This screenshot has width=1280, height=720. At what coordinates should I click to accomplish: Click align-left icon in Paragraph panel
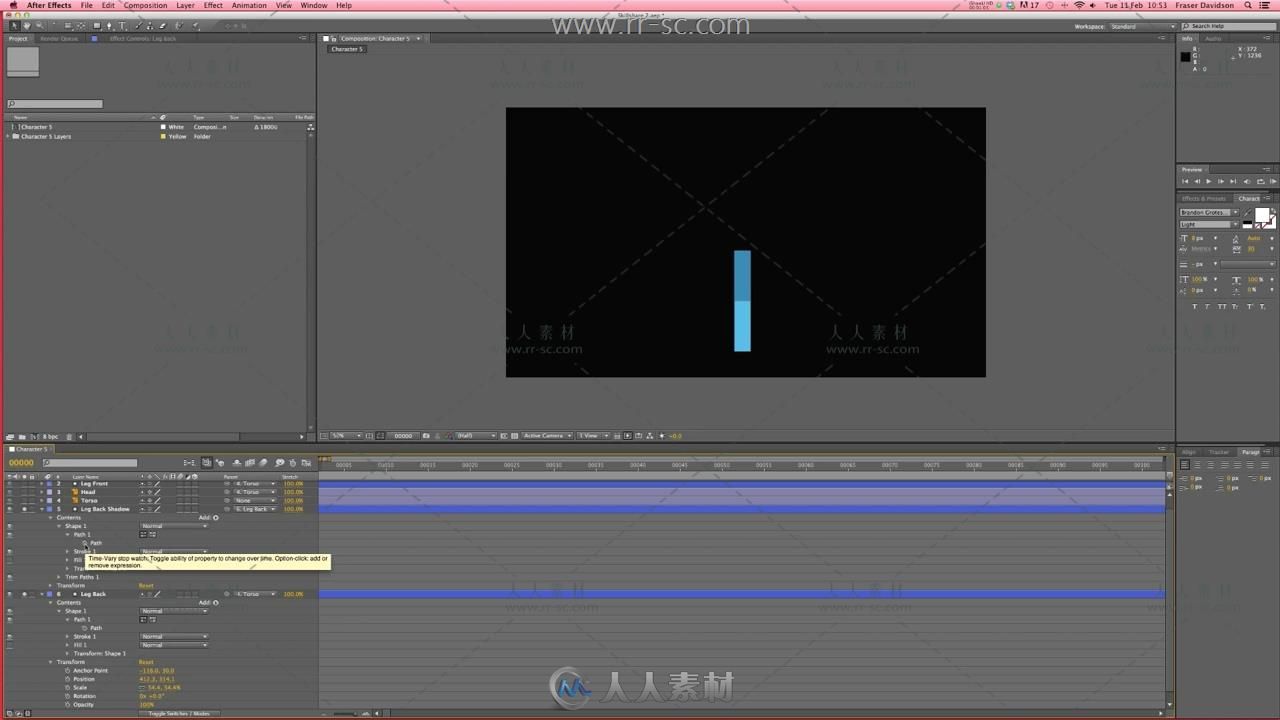(1186, 463)
